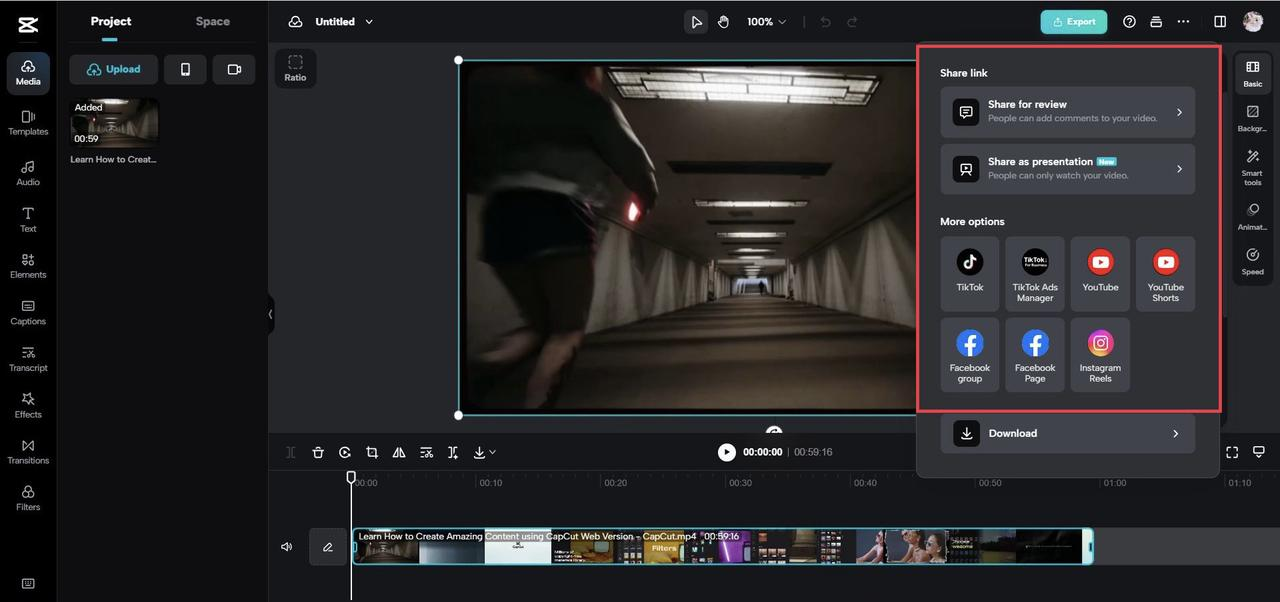Open the layout stack icon in top bar
Image resolution: width=1280 pixels, height=602 pixels.
[1156, 22]
